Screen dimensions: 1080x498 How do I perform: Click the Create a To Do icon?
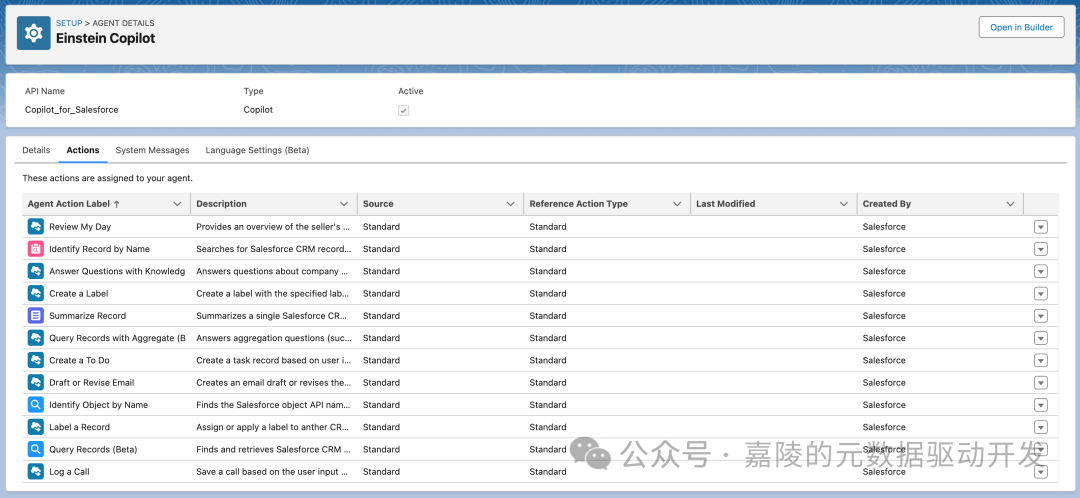click(x=36, y=360)
